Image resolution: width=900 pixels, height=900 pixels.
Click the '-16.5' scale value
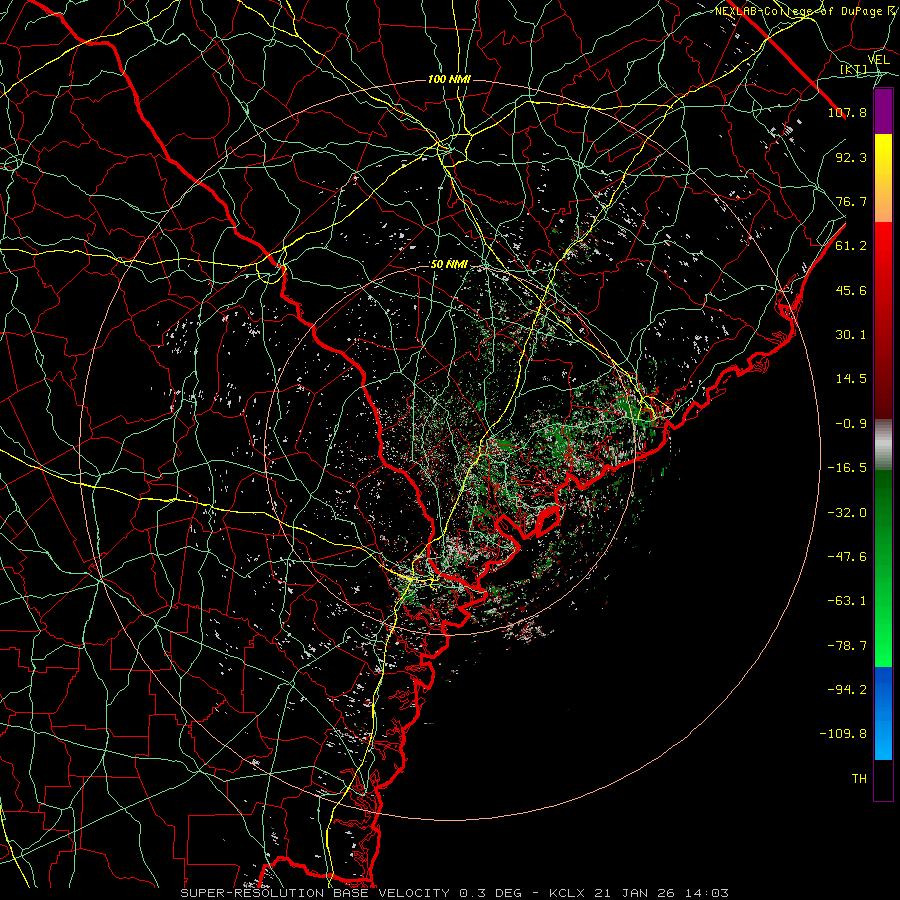(847, 468)
